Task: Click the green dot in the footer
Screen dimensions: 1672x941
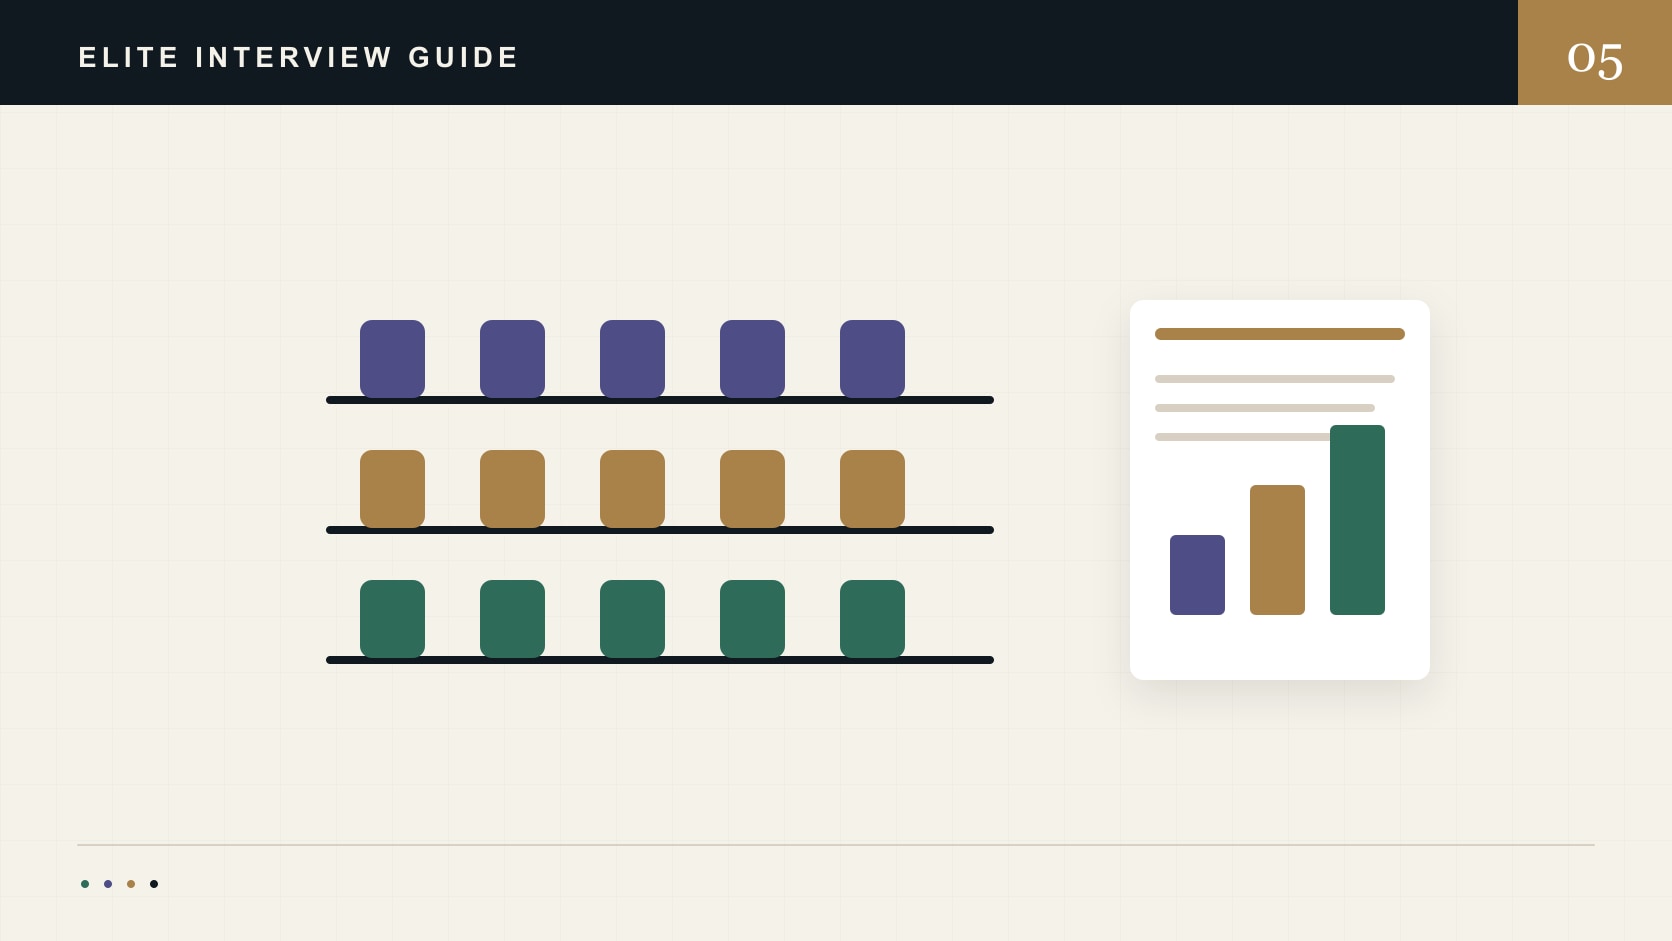Action: pos(85,884)
